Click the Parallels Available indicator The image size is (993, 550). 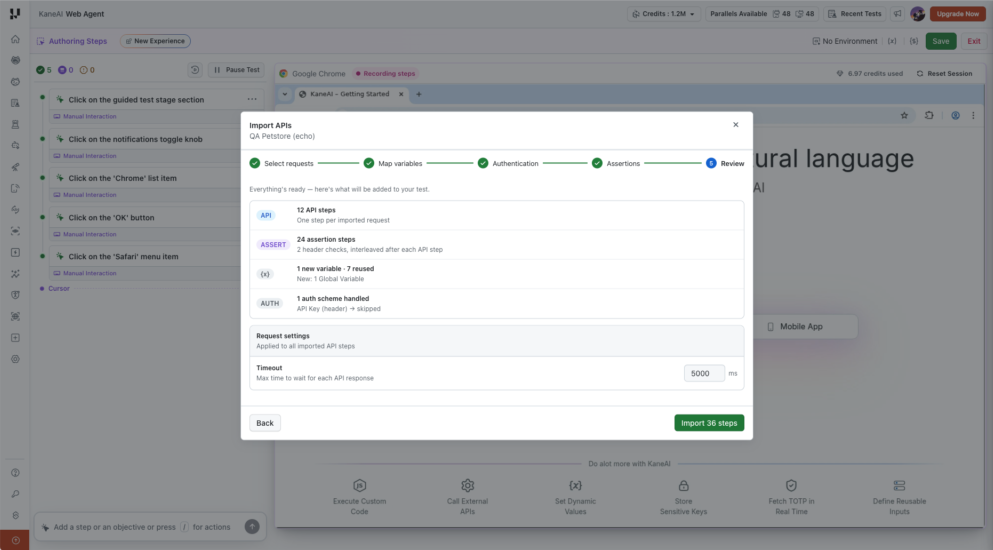(x=762, y=14)
